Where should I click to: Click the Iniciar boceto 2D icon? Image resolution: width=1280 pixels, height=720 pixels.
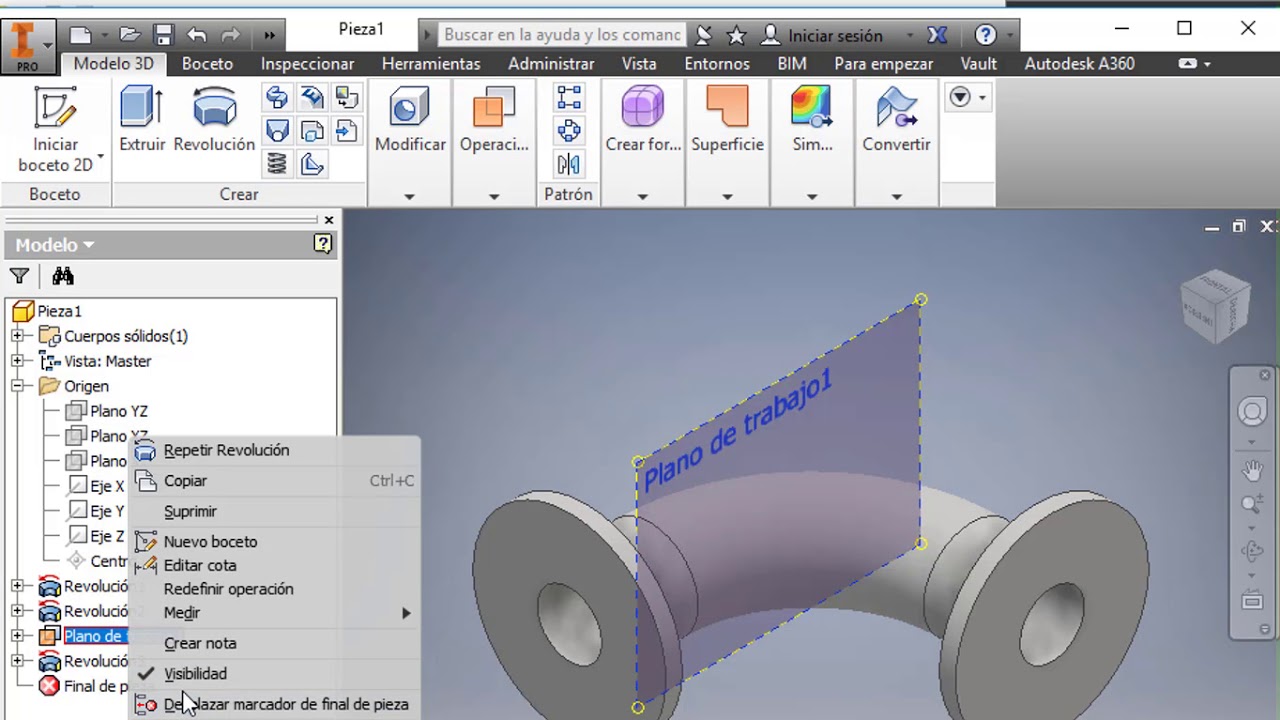point(55,107)
